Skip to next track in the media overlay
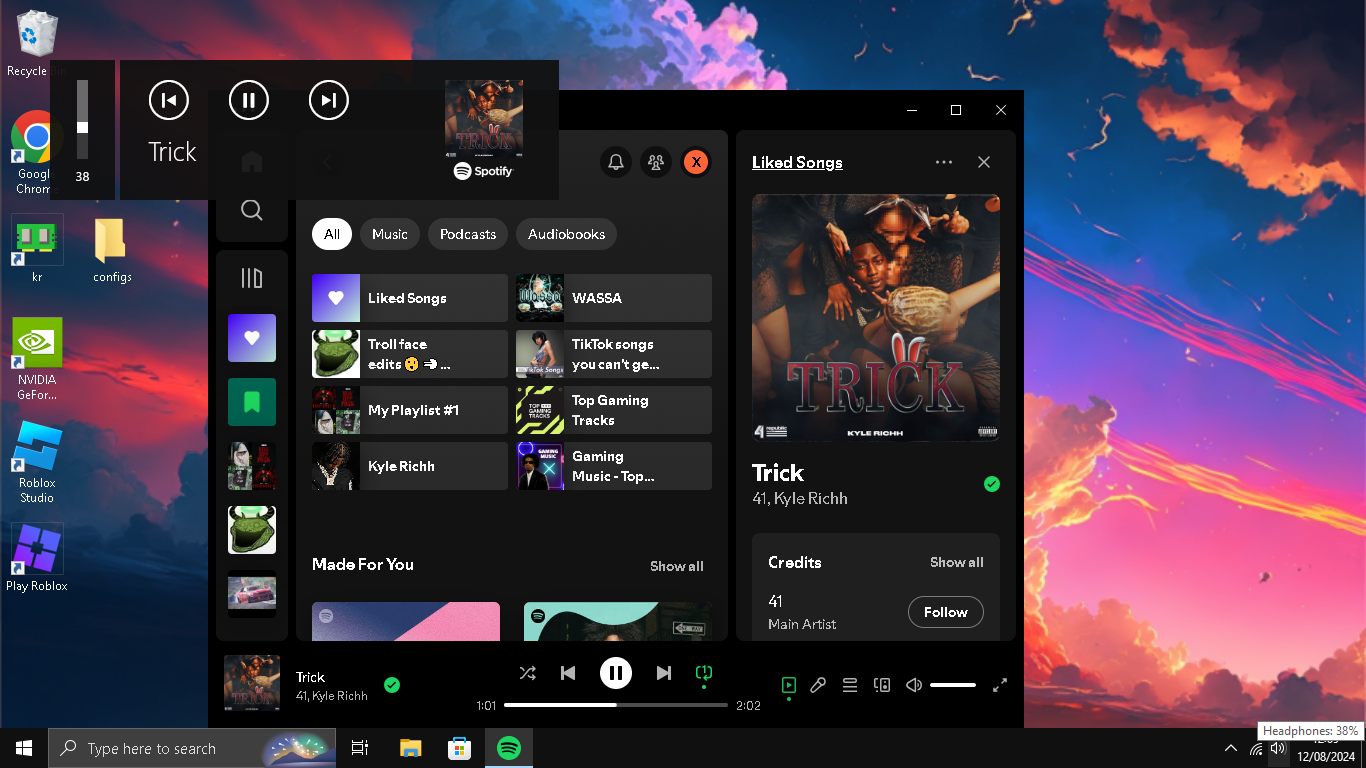1366x768 pixels. tap(328, 100)
